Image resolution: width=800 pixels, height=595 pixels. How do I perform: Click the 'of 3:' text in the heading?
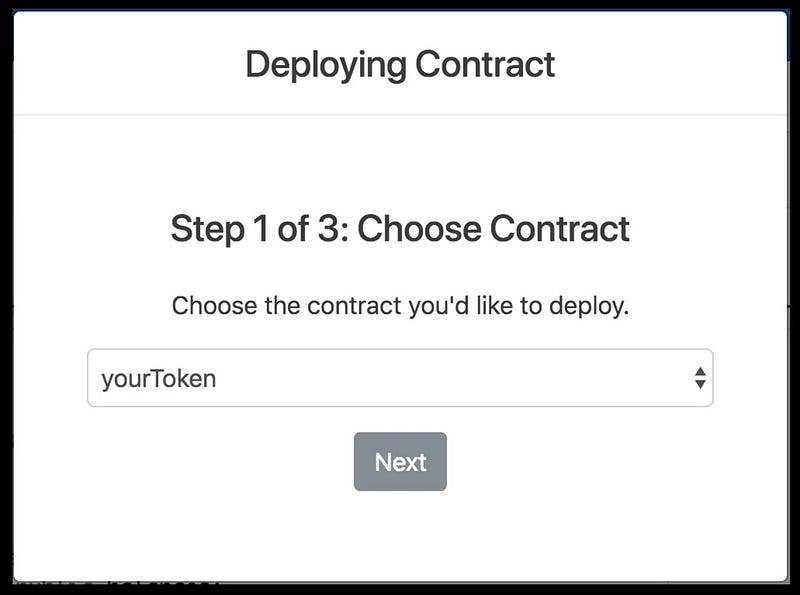coord(313,228)
